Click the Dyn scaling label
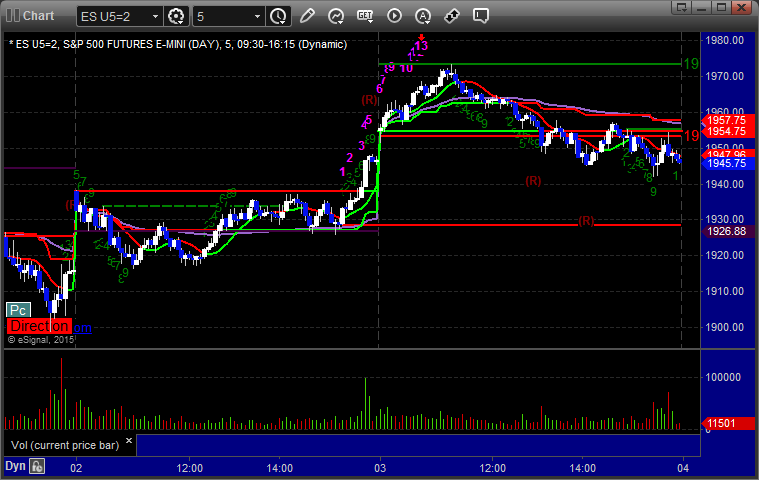Screen dimensions: 759x480 tap(15, 466)
